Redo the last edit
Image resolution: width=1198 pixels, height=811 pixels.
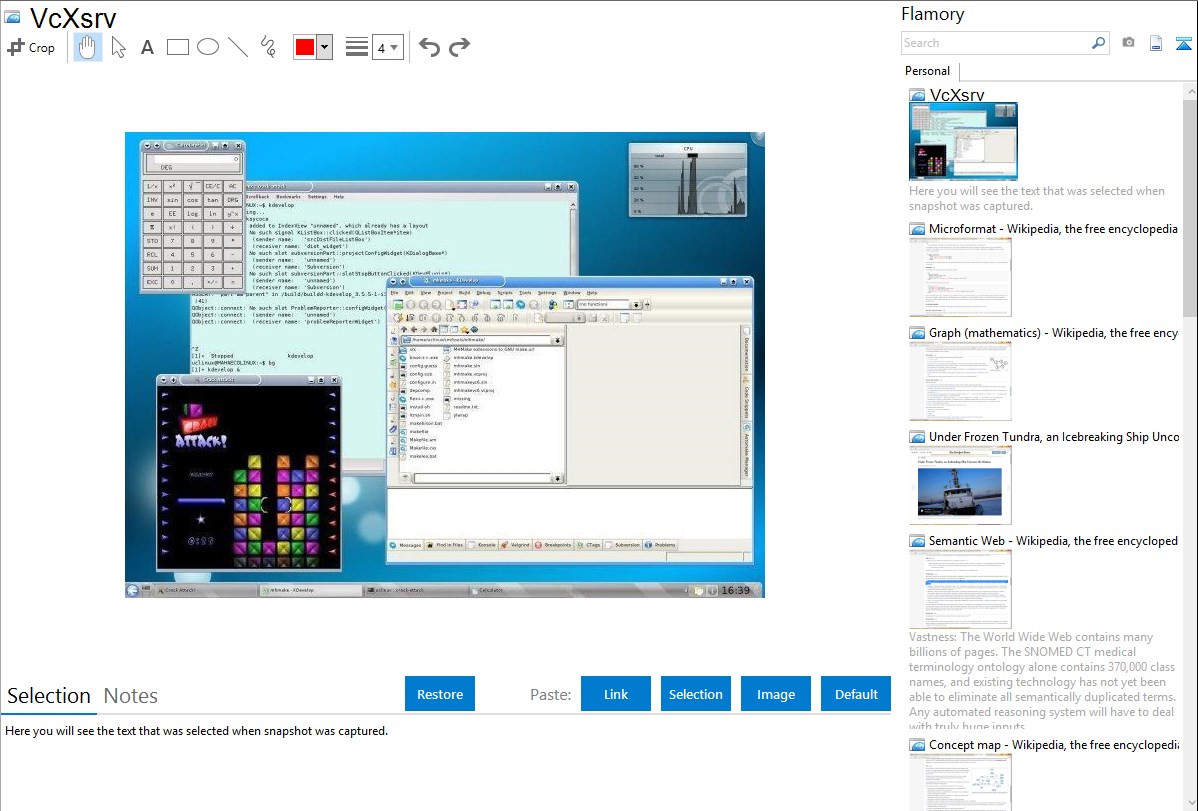tap(459, 47)
